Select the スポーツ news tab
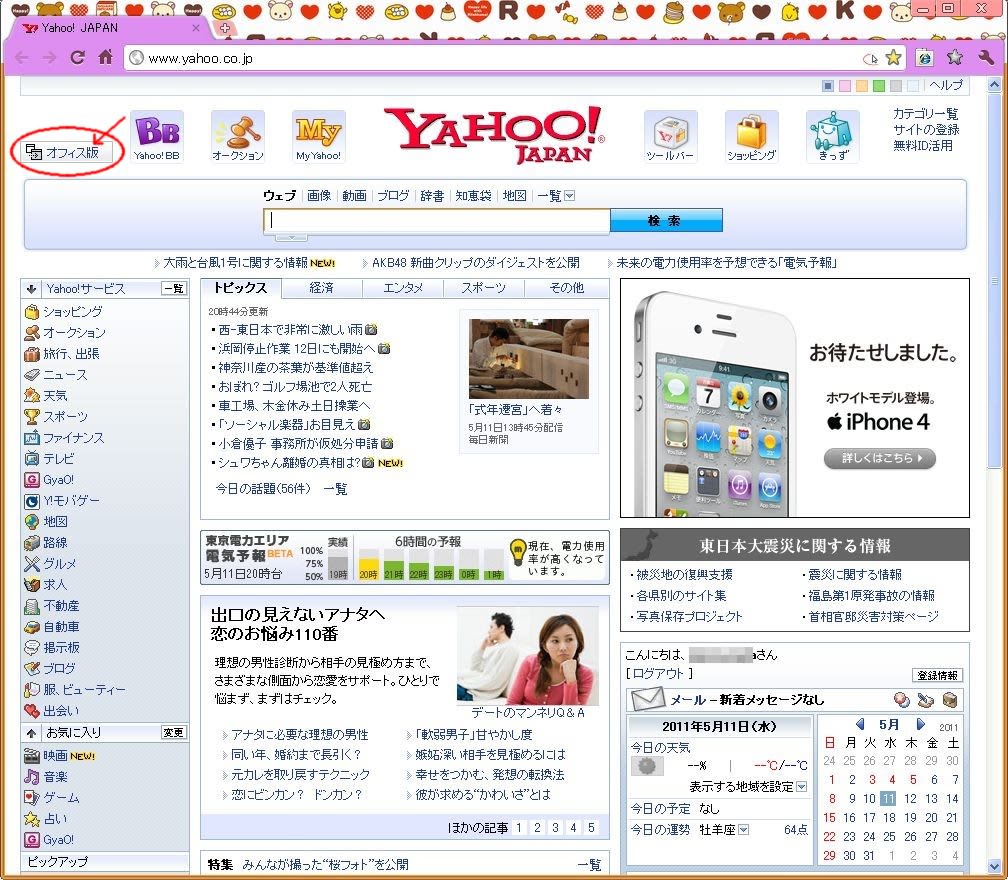This screenshot has height=880, width=1008. click(483, 288)
